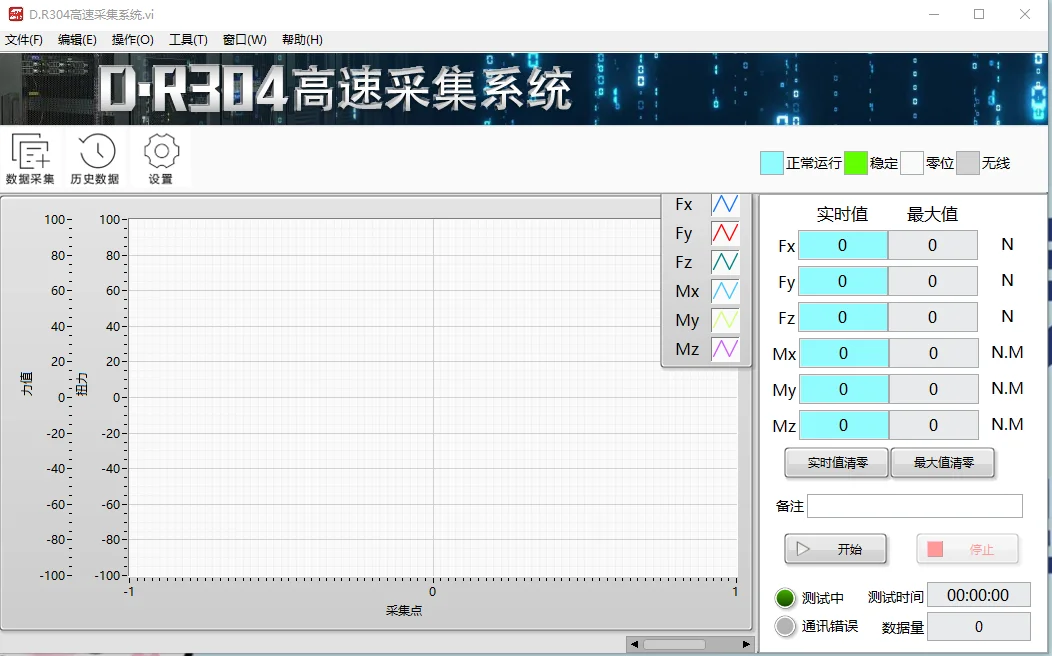Click the 稳定 green color swatch
The image size is (1052, 656).
click(855, 163)
